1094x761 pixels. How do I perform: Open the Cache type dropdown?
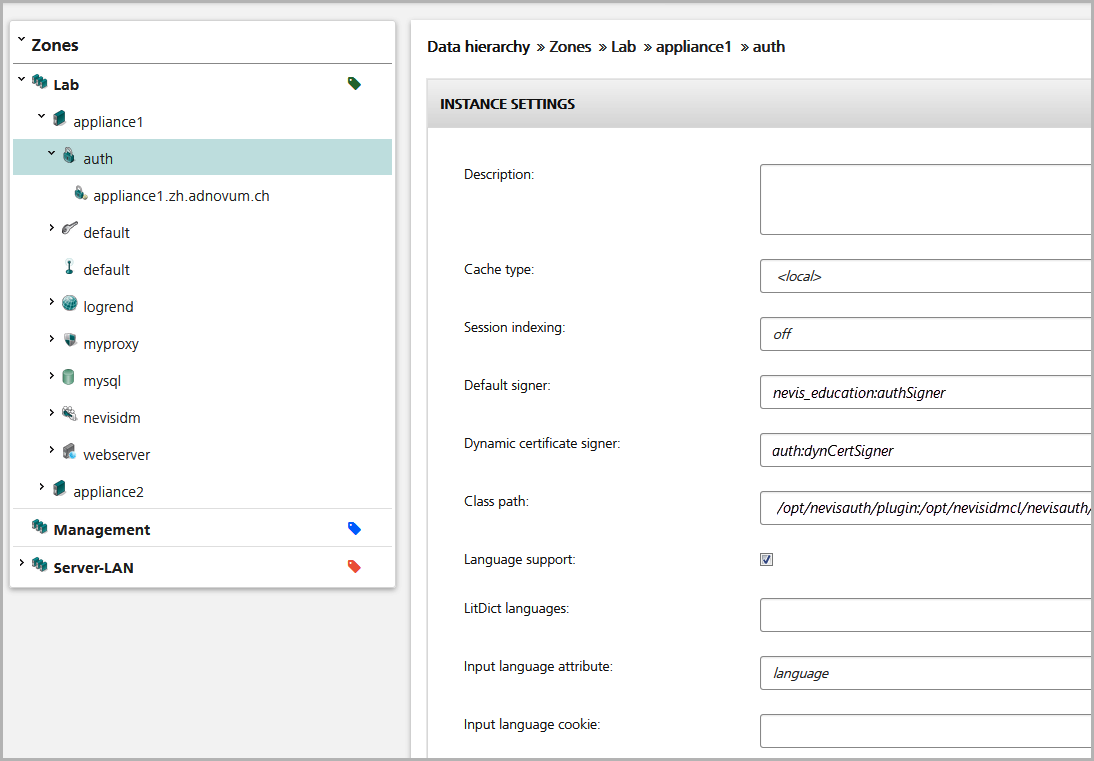click(927, 276)
